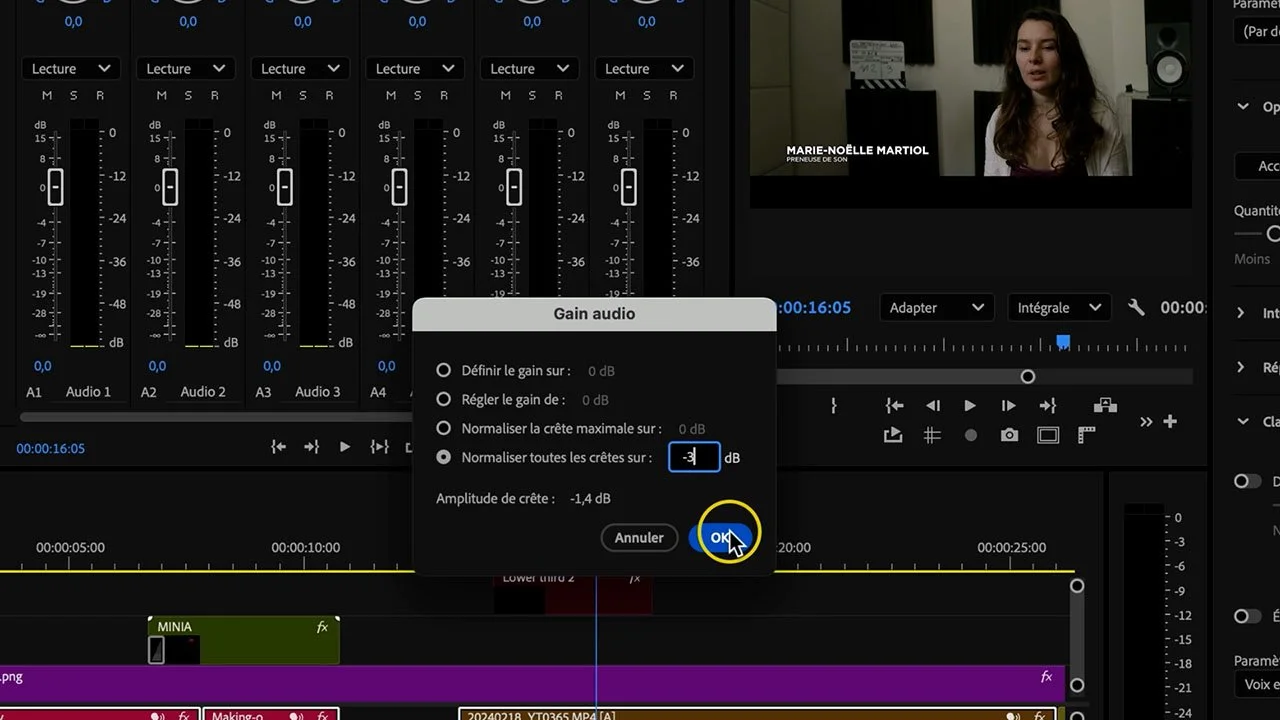Viewport: 1280px width, 720px height.
Task: Open Lecture automation dropdown for Audio 2
Action: pos(186,69)
